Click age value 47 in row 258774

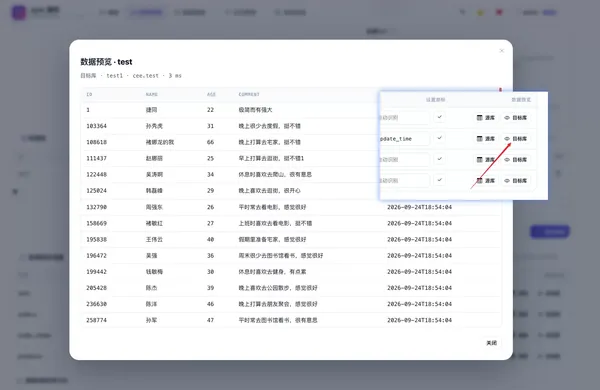click(210, 320)
